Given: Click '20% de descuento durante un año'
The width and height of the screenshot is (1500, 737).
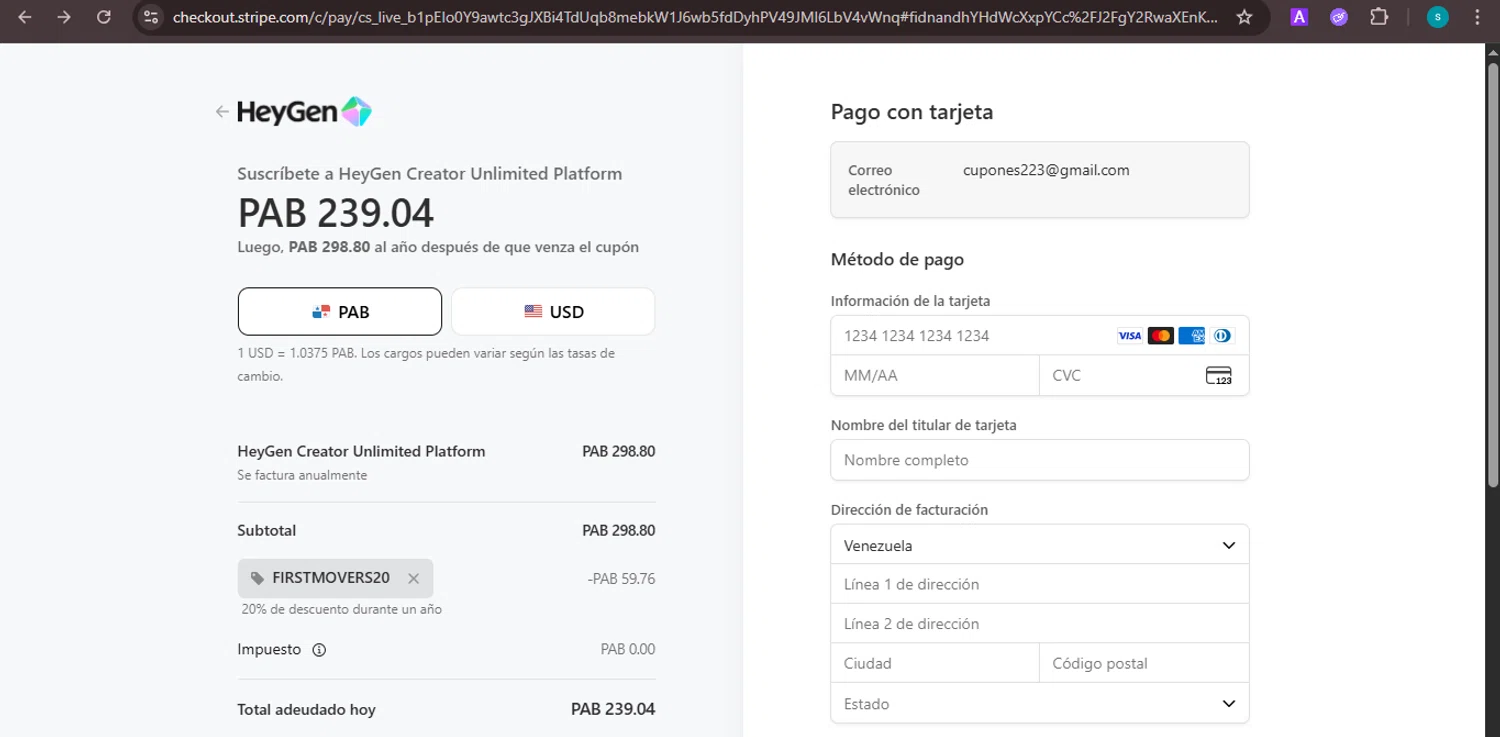Looking at the screenshot, I should pyautogui.click(x=341, y=609).
